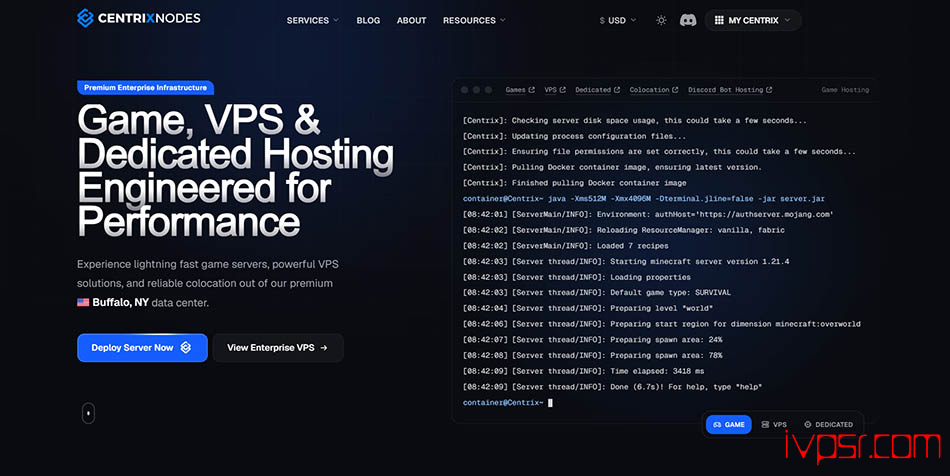
Task: Toggle light mode with the sun icon
Action: 661,20
